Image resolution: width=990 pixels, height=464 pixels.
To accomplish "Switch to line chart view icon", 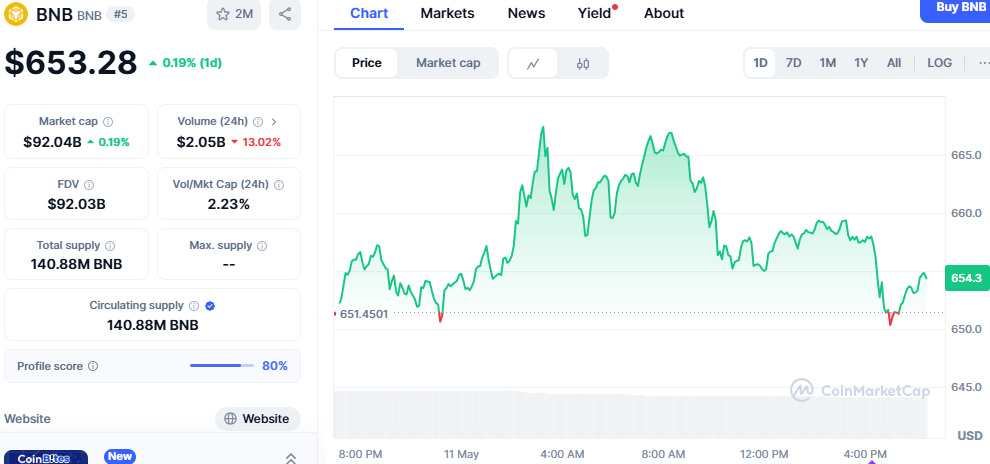I will [x=534, y=63].
